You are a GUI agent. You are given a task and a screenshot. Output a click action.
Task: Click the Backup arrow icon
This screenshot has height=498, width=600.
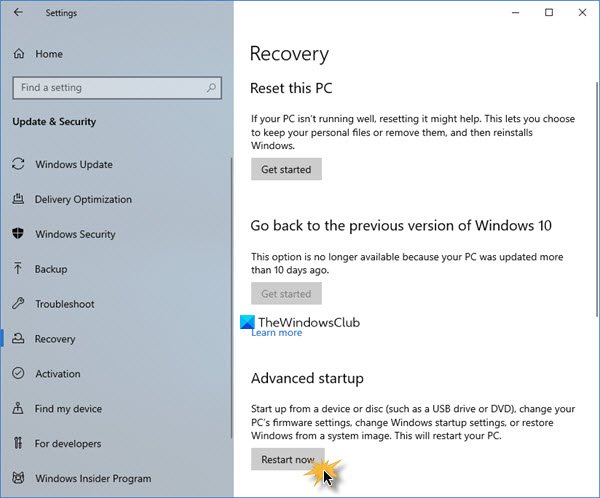coord(18,269)
